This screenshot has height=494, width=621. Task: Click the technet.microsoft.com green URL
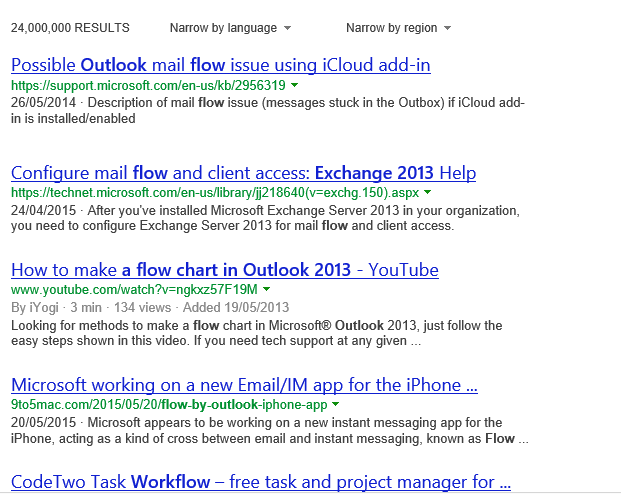215,192
